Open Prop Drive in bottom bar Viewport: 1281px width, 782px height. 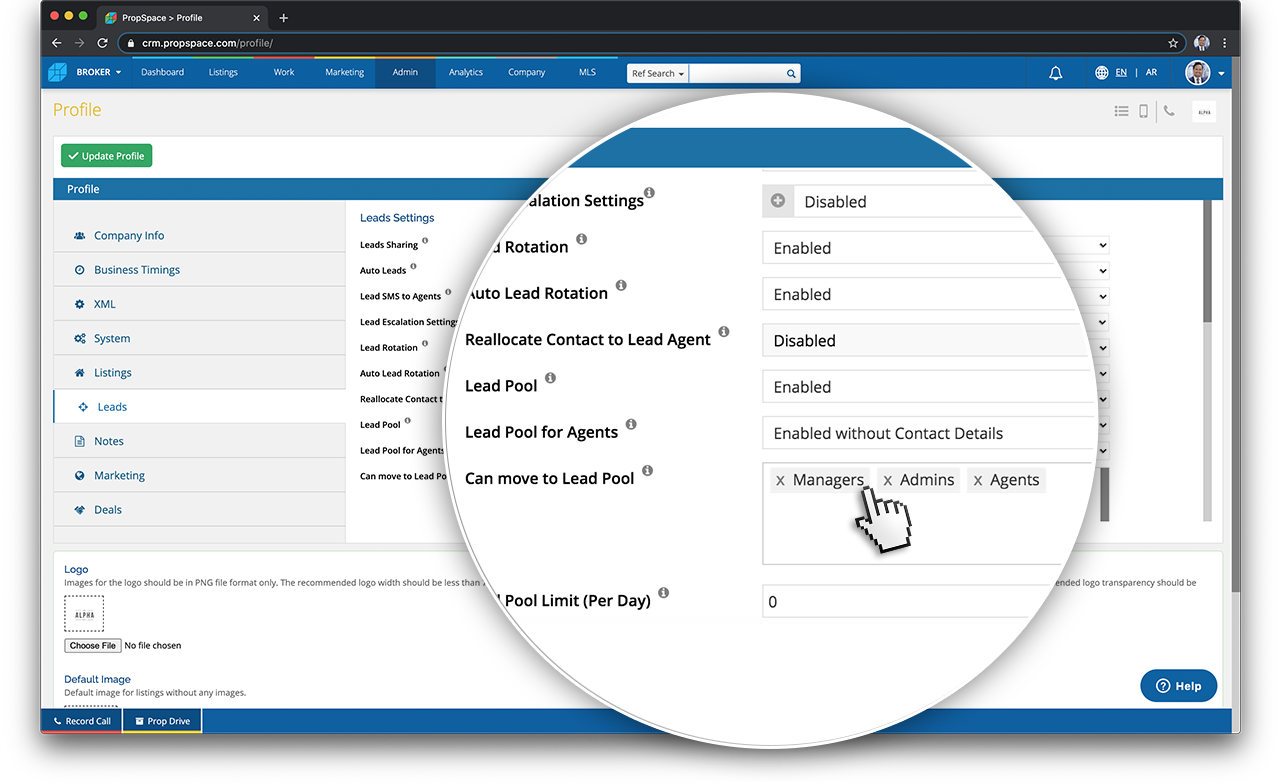click(162, 721)
